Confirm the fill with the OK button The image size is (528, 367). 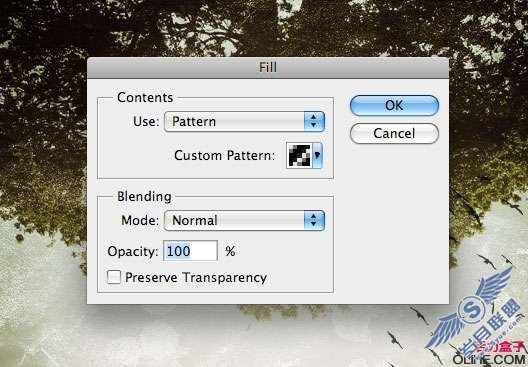click(x=394, y=105)
